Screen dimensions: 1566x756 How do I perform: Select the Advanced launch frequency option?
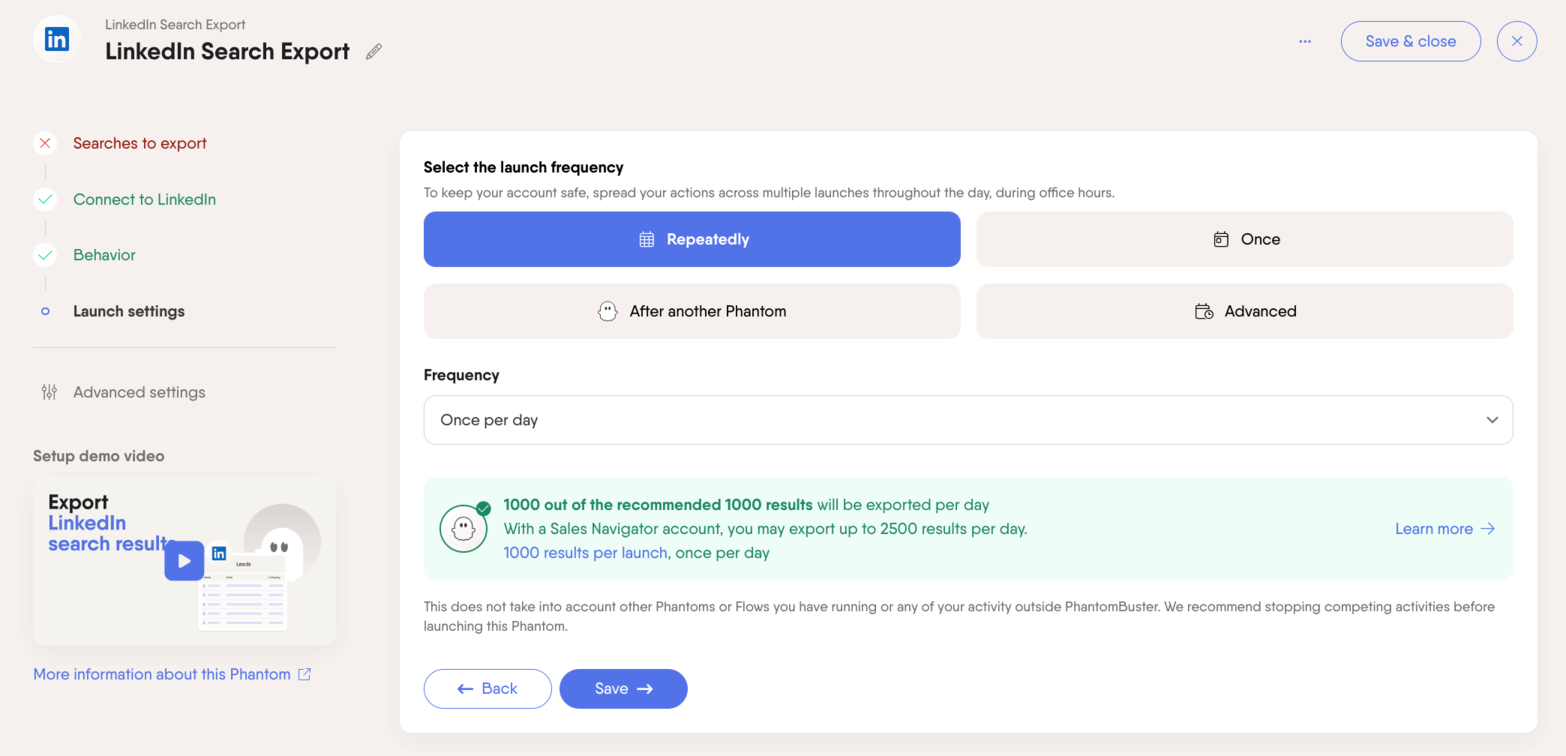tap(1244, 311)
